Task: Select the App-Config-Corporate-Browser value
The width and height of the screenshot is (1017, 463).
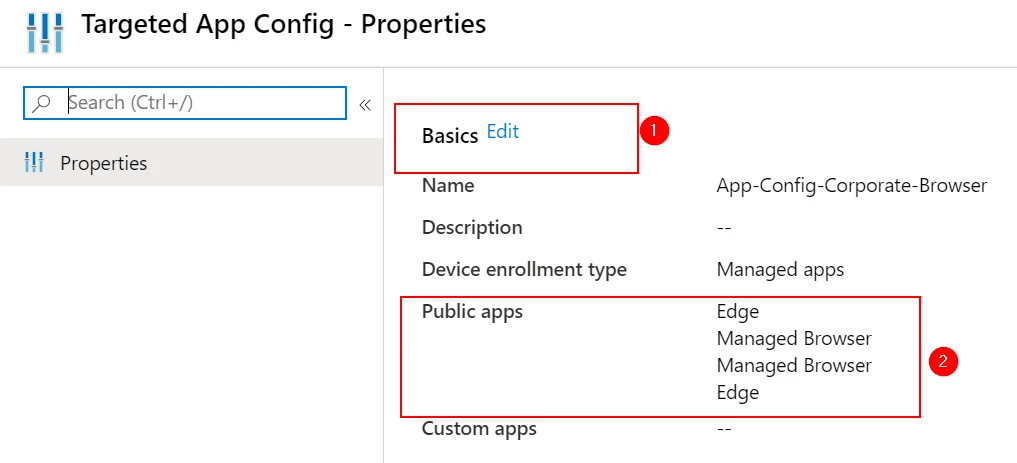Action: point(852,186)
